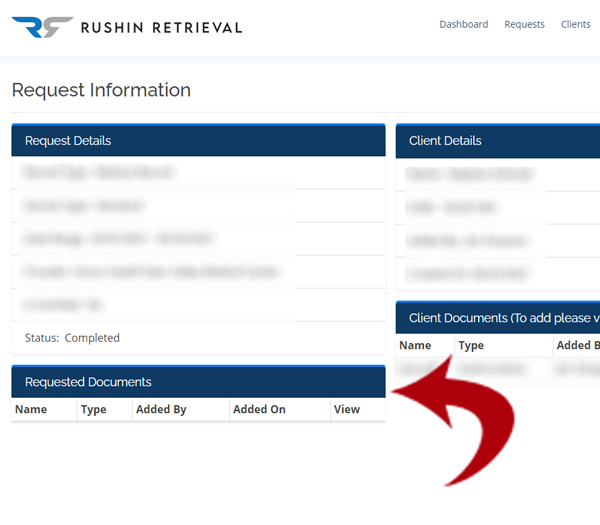600x525 pixels.
Task: Click the Status: Completed row
Action: coord(72,338)
